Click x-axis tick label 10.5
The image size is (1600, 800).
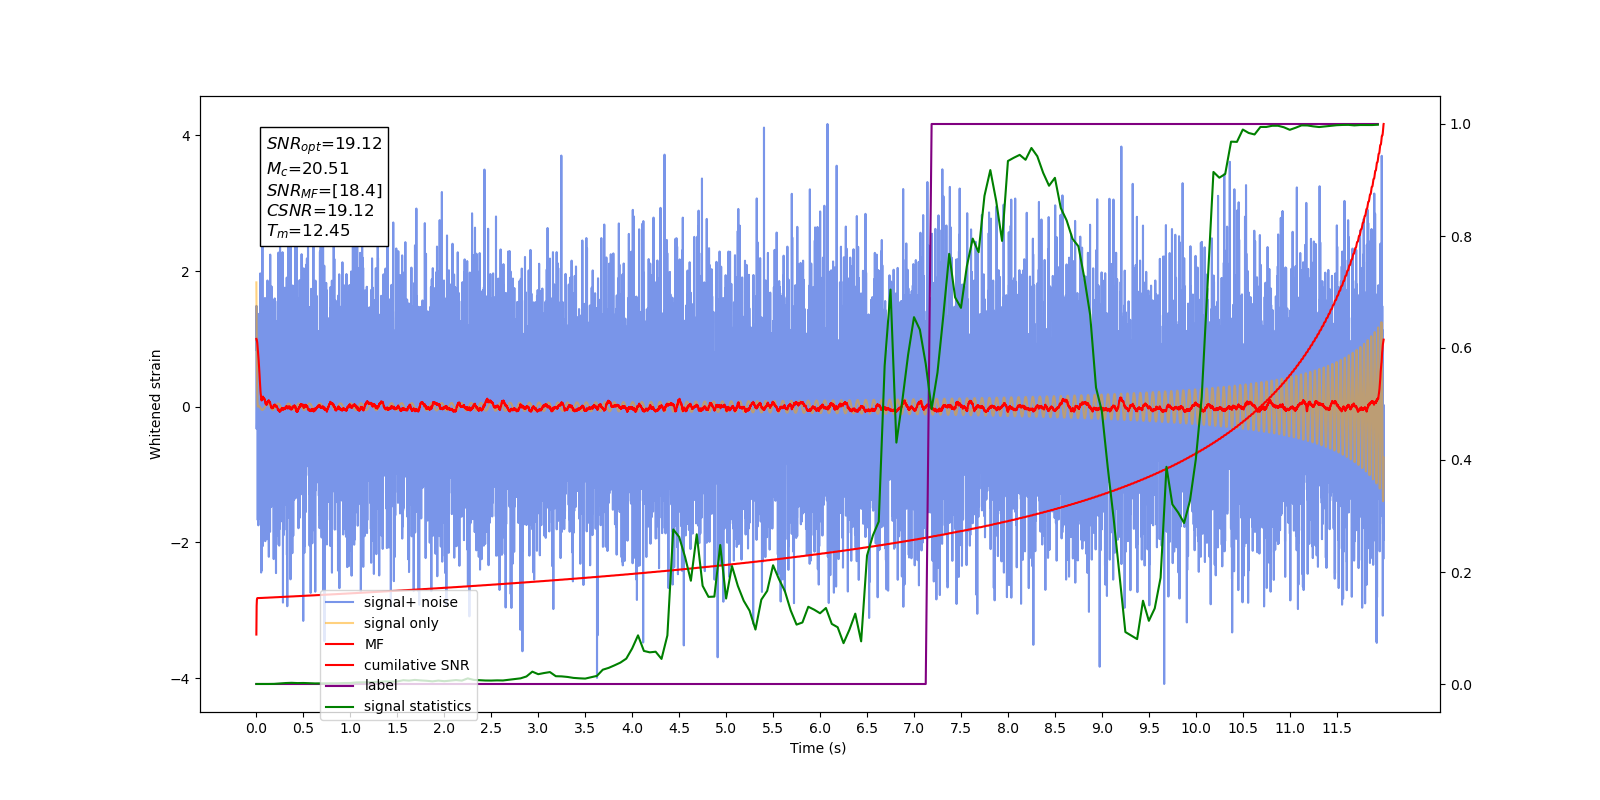point(1243,728)
